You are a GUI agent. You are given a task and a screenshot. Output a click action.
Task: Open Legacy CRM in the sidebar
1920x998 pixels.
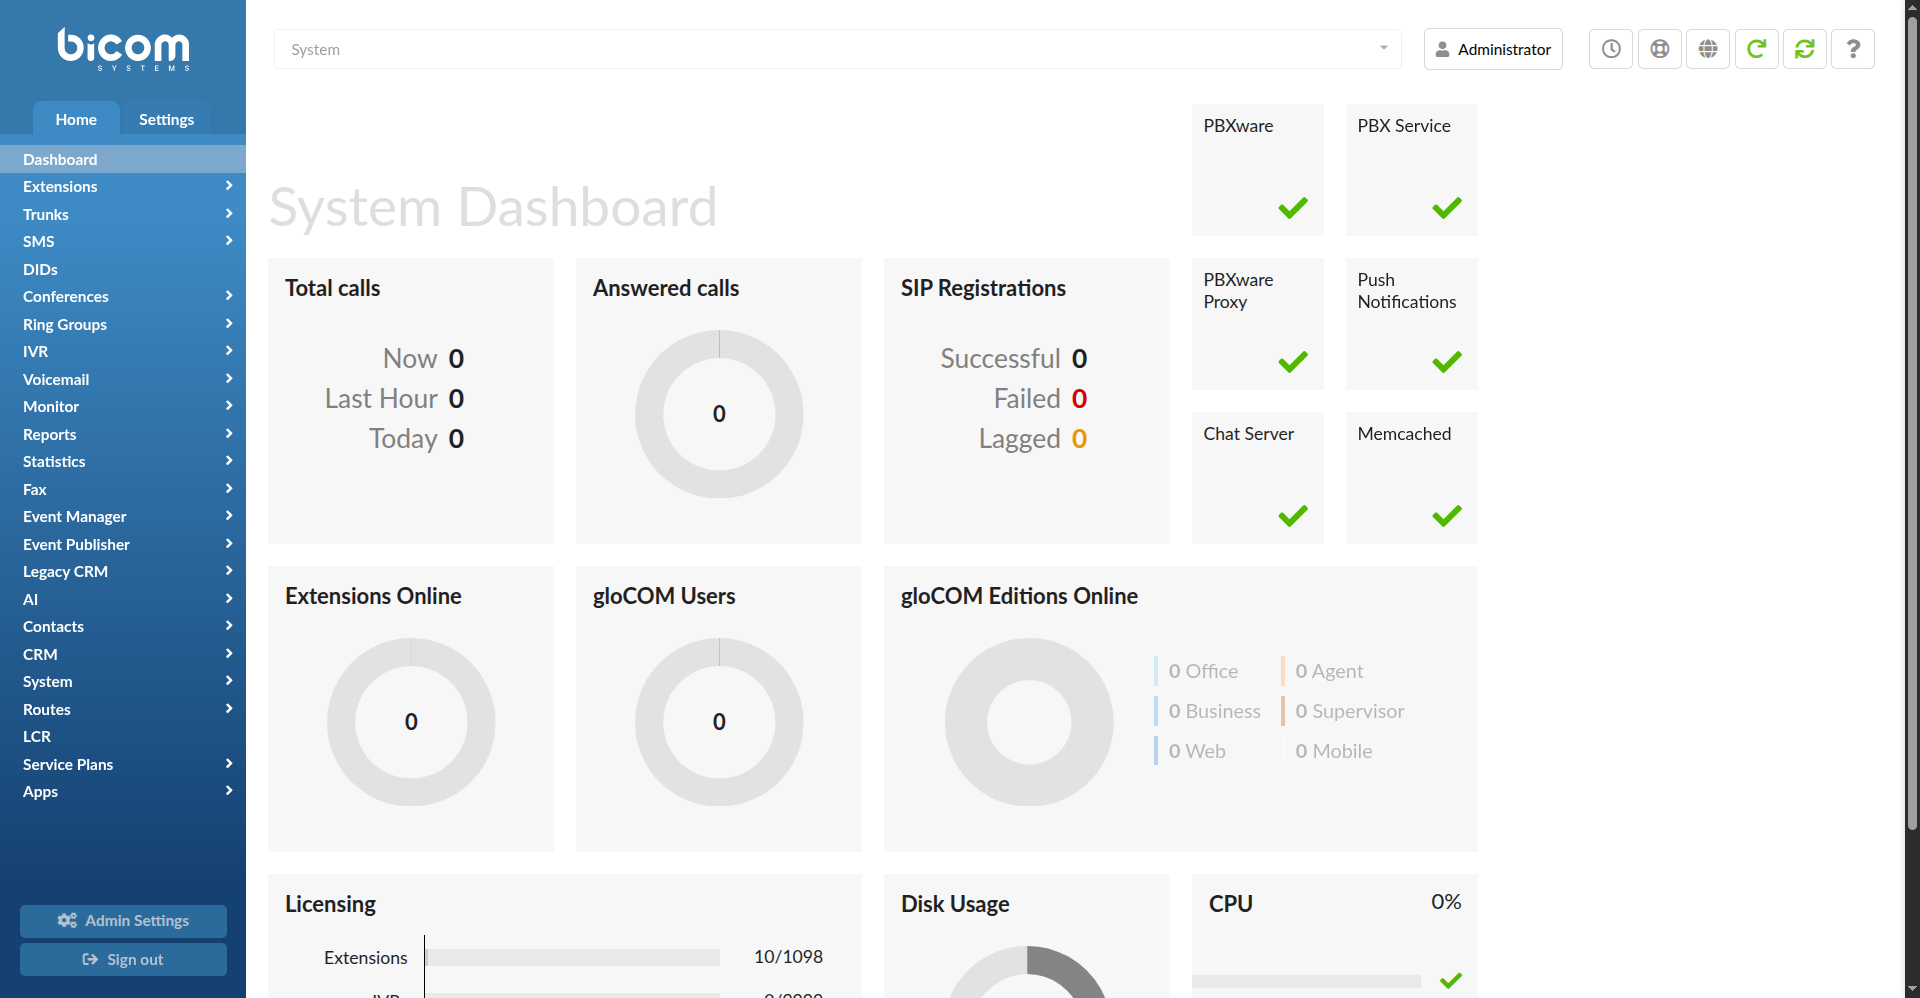click(123, 571)
